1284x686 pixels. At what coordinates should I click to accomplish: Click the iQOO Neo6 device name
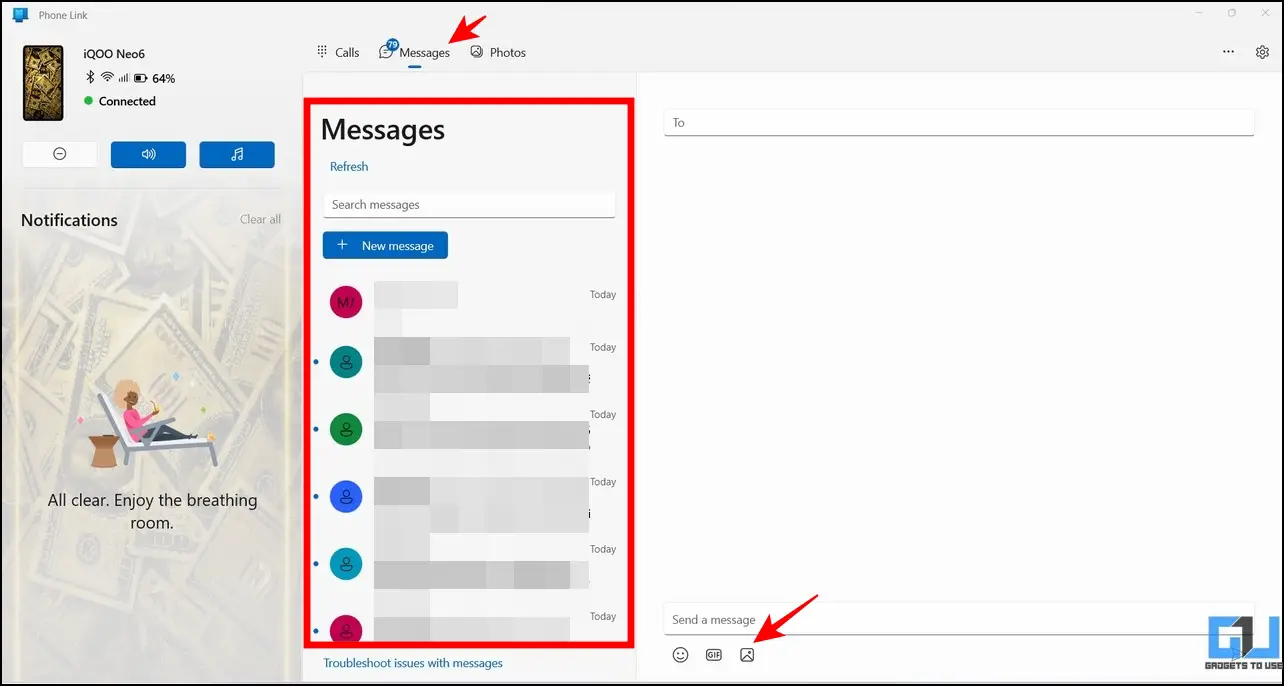pyautogui.click(x=114, y=54)
